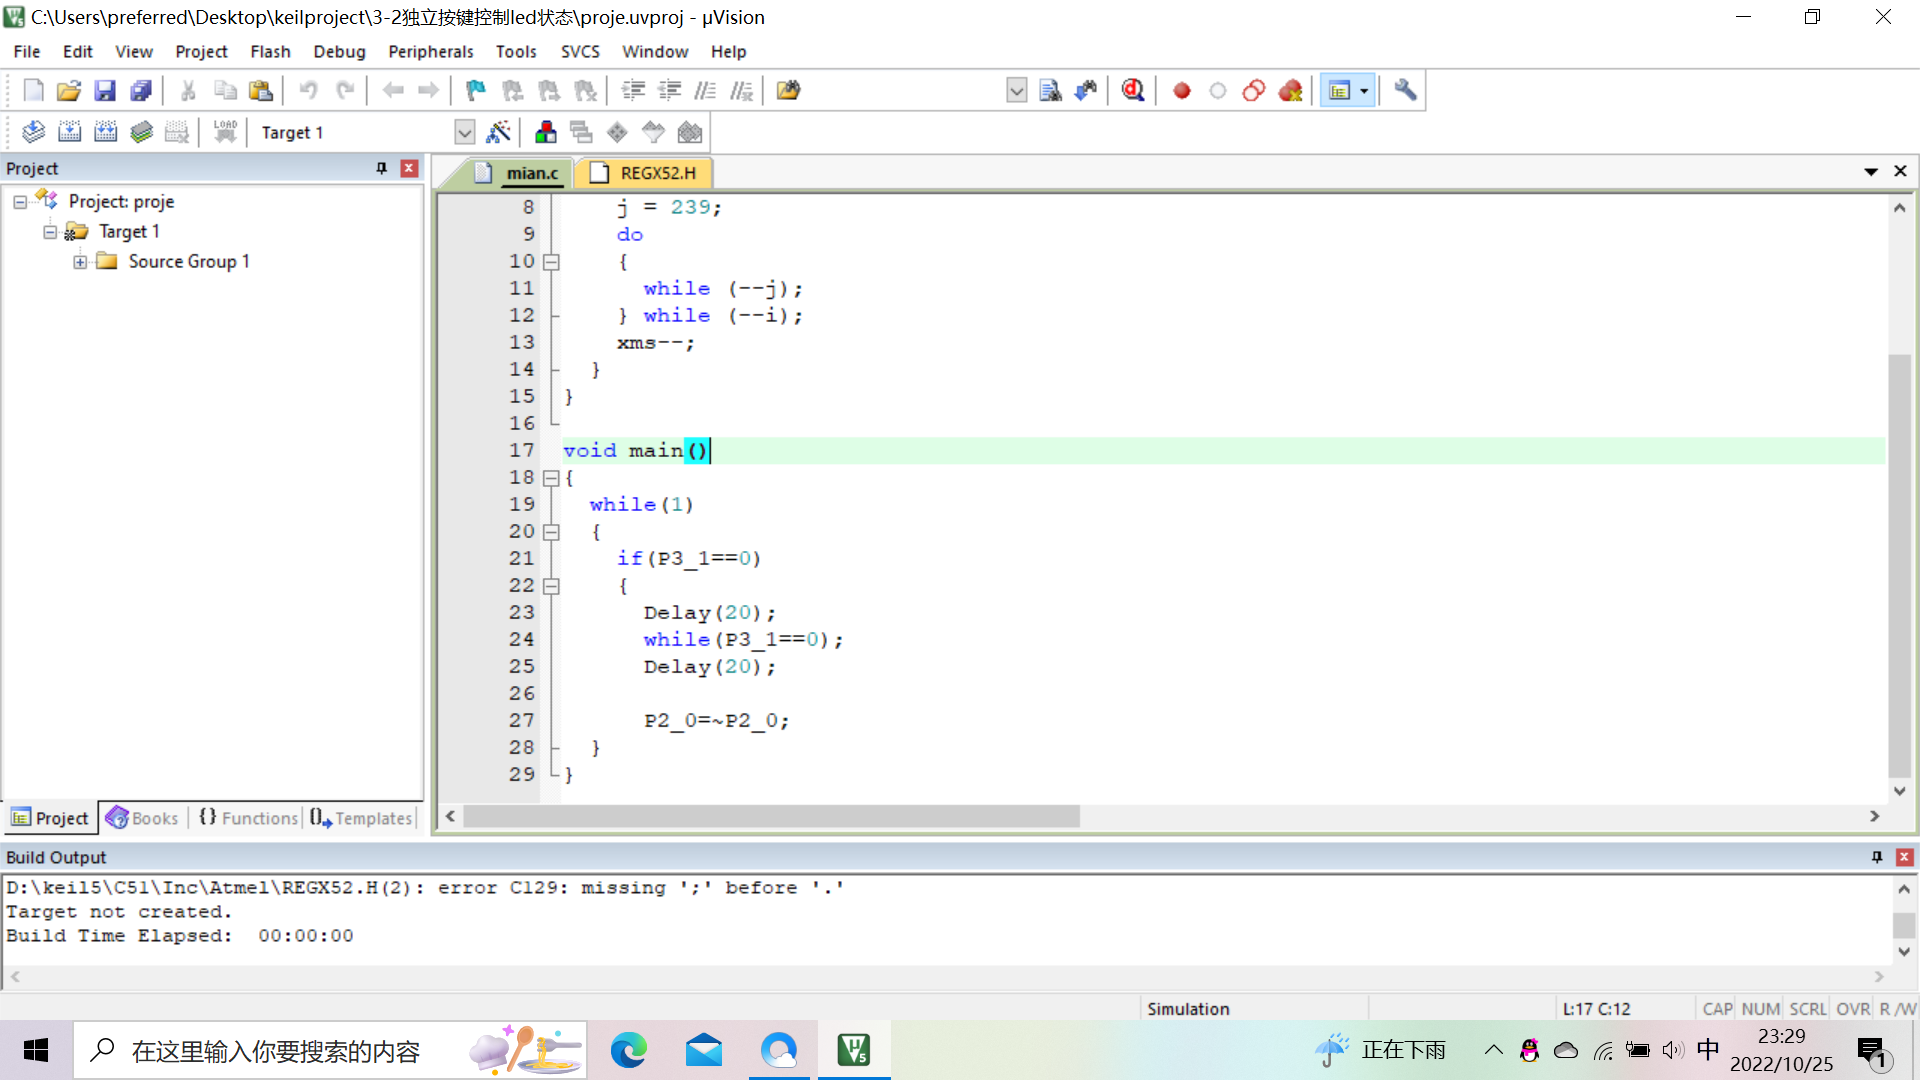Switch to the Books panel tab
Screen dimensions: 1920x1080
(x=143, y=818)
